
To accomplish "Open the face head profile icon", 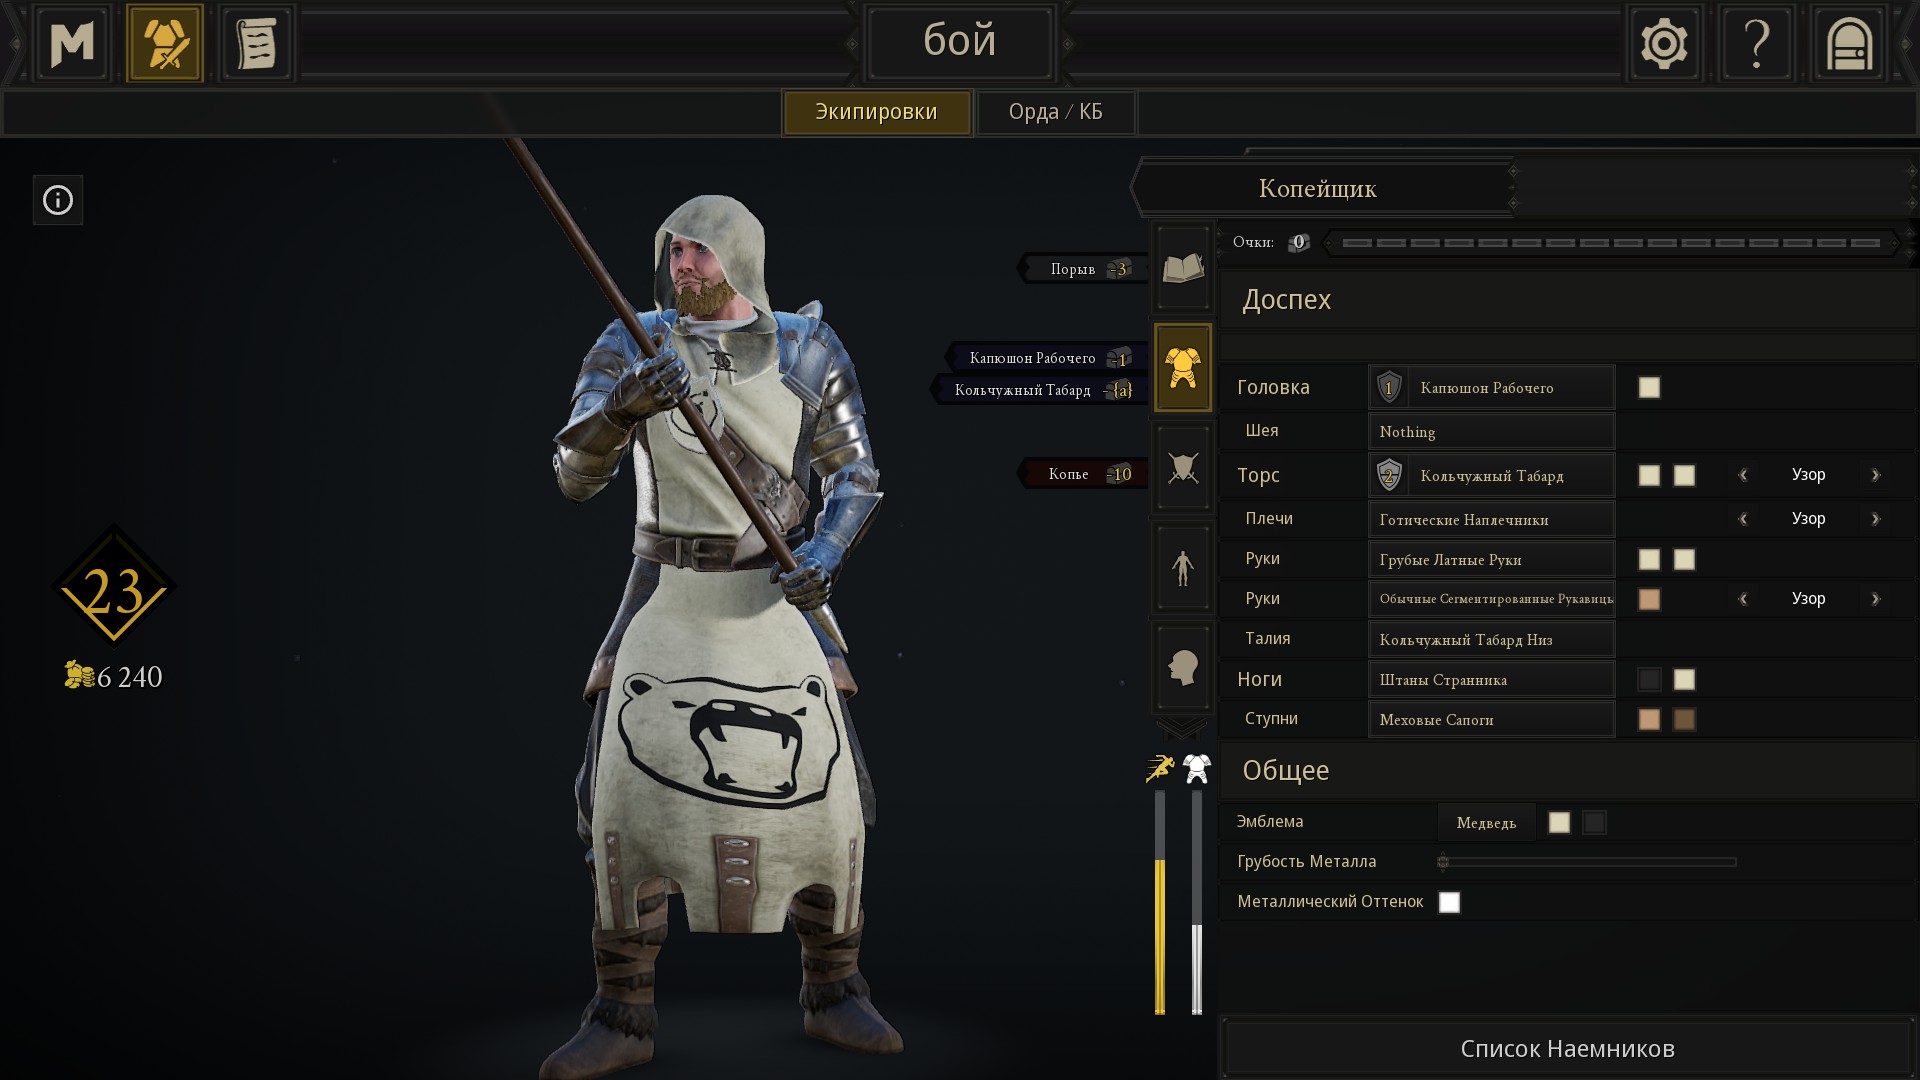I will tap(1183, 667).
